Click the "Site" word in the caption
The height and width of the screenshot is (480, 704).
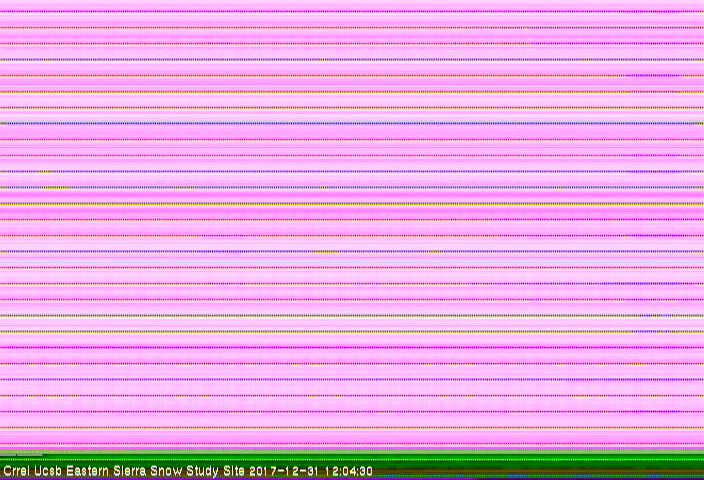point(236,471)
